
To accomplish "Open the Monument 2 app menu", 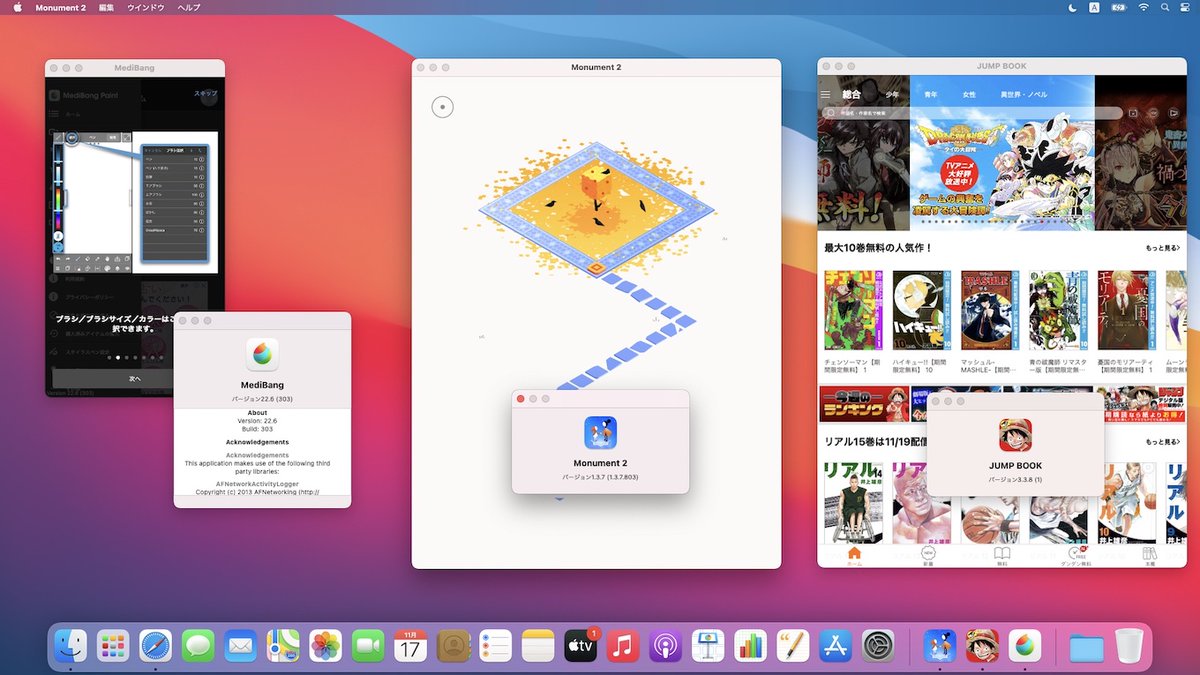I will 60,7.
